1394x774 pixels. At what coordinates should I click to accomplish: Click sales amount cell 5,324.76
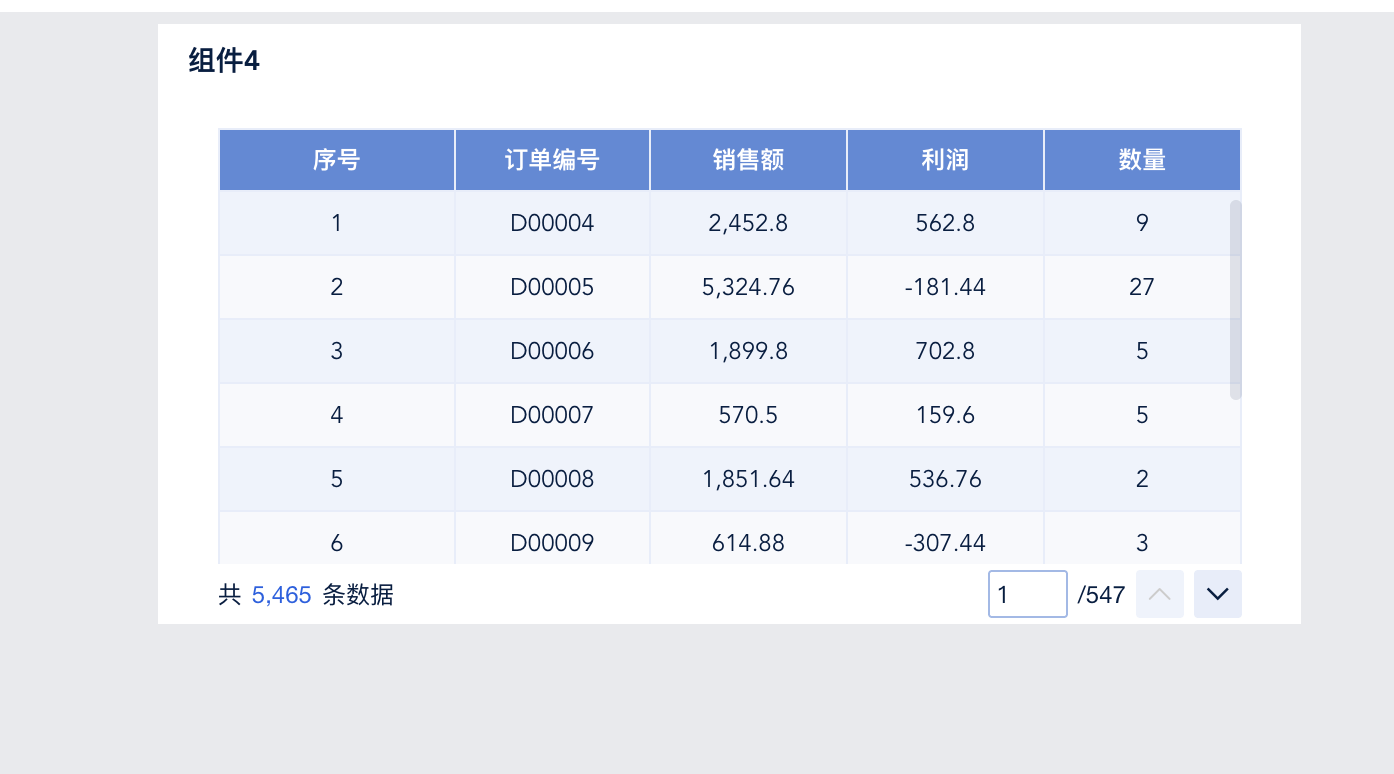point(748,287)
